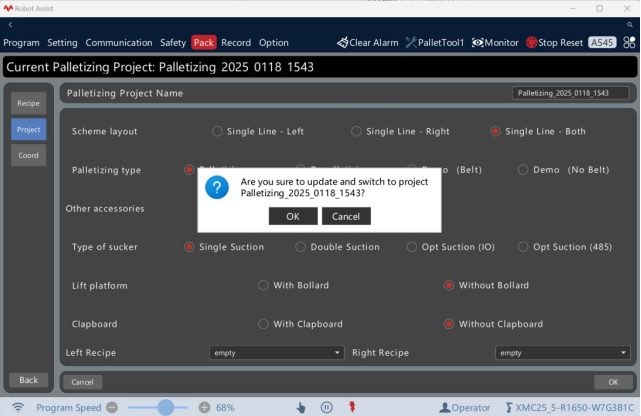Click the back chevron arrow

tap(10, 25)
